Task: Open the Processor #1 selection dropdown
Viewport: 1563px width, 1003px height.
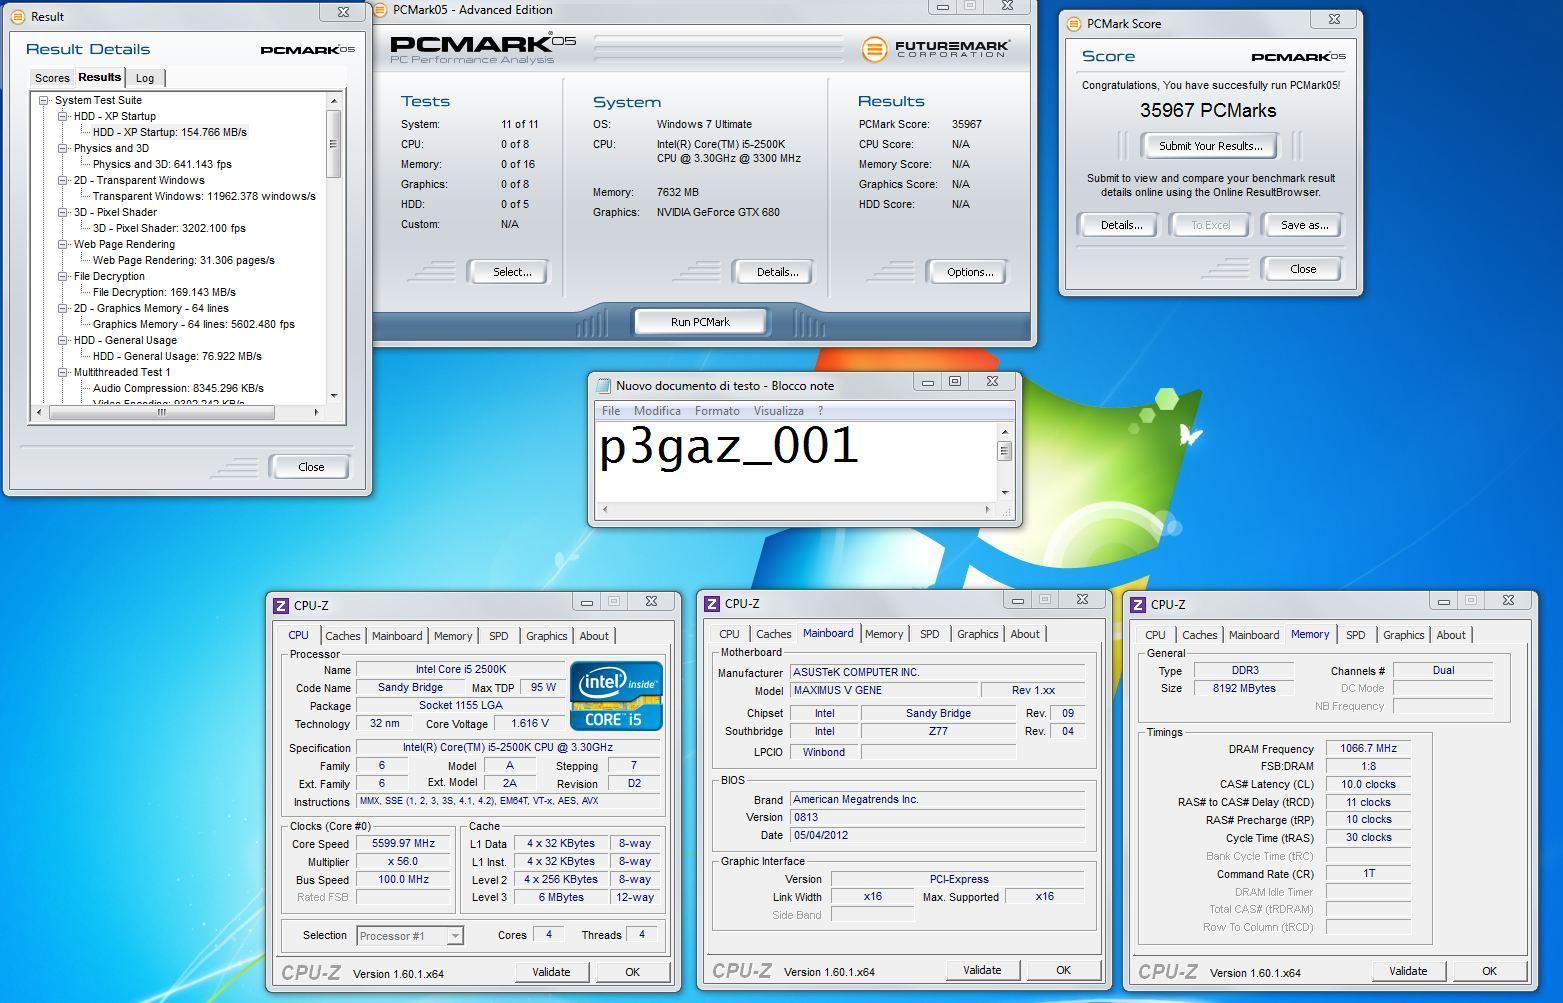Action: [x=455, y=936]
